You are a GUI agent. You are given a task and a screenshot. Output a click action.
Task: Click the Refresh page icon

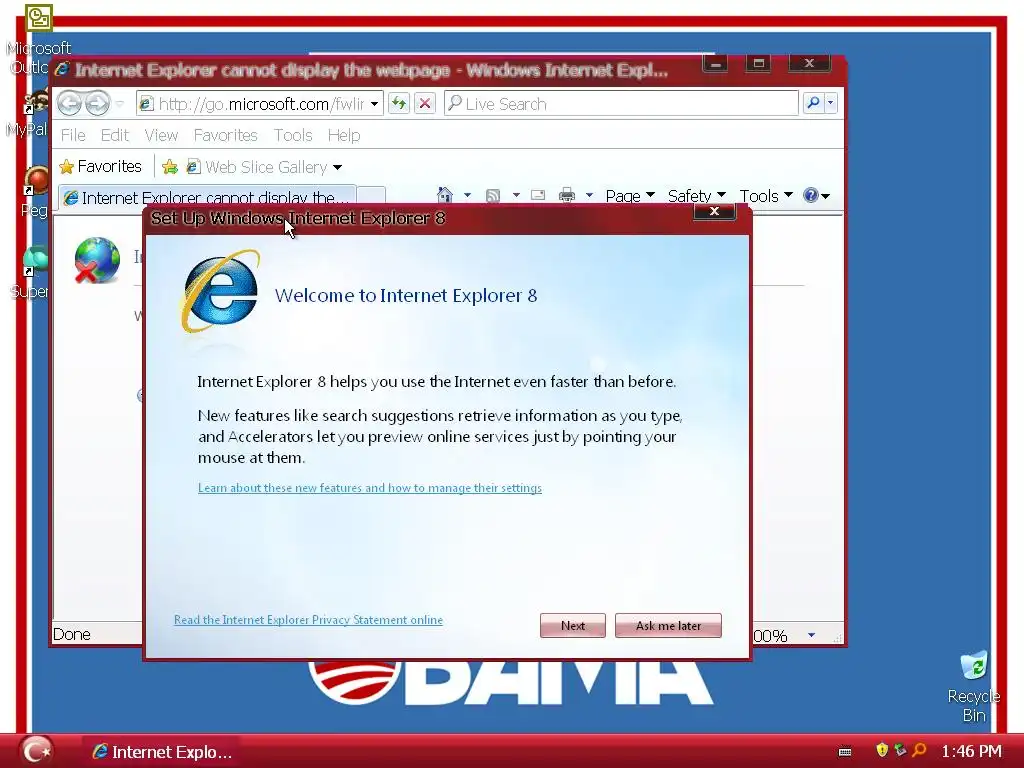(398, 103)
